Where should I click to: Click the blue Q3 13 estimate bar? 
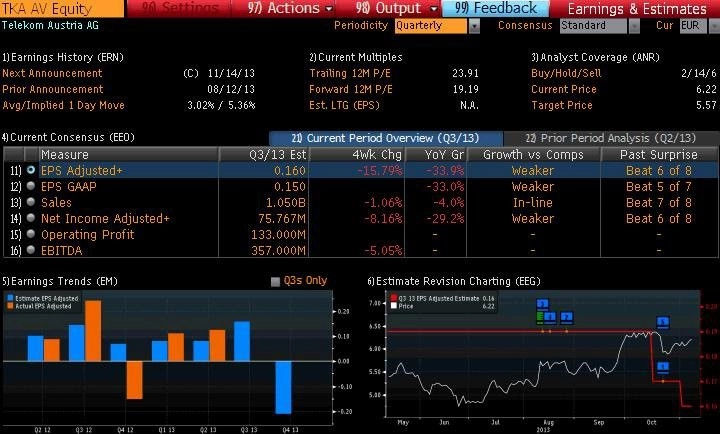pyautogui.click(x=242, y=341)
